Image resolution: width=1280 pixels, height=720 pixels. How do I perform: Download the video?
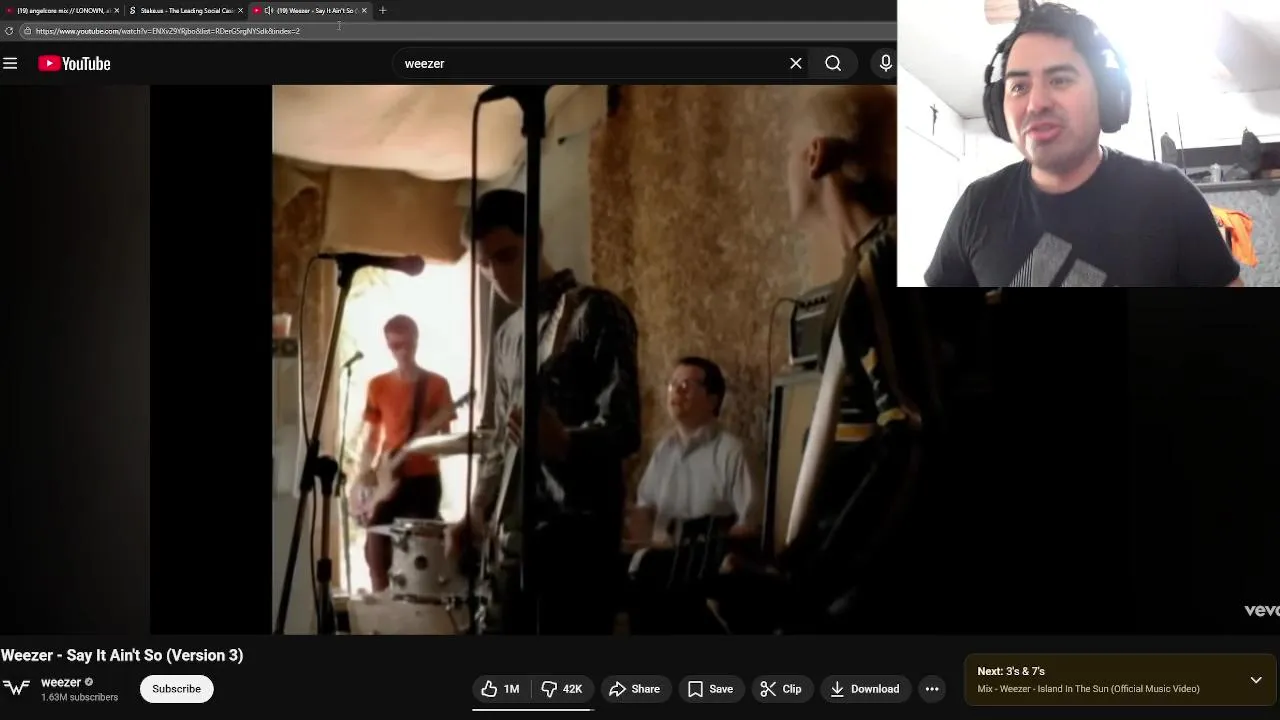pos(865,689)
